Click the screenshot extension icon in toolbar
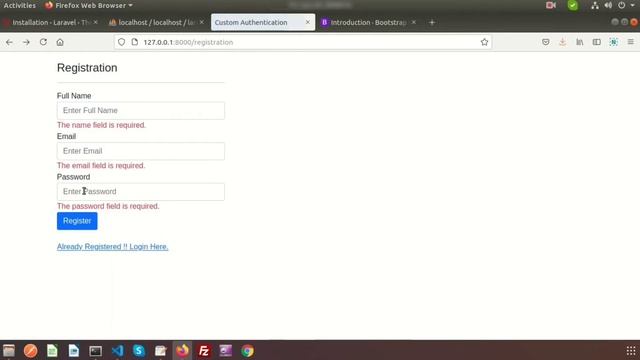Image resolution: width=640 pixels, height=360 pixels. (x=613, y=42)
